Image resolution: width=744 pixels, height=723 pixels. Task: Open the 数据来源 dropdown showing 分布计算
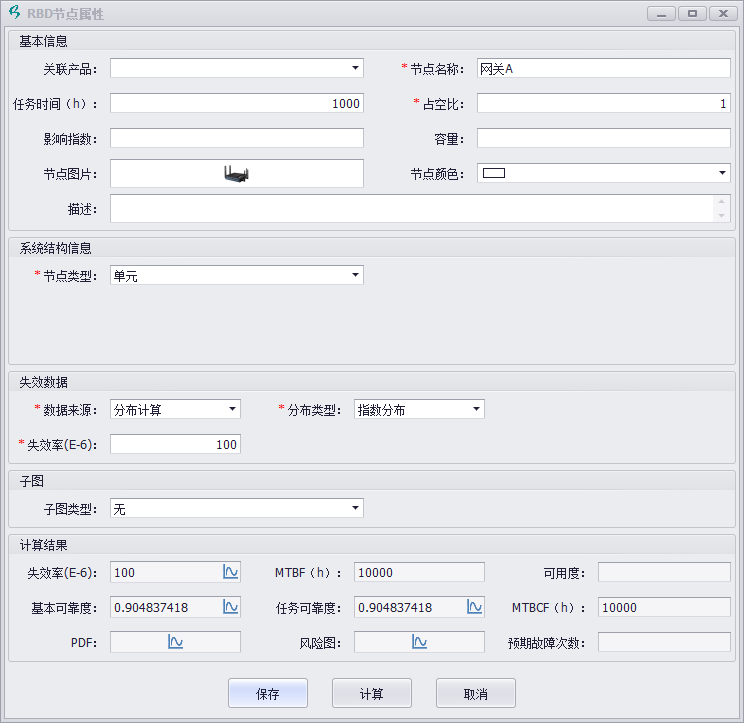coord(232,409)
